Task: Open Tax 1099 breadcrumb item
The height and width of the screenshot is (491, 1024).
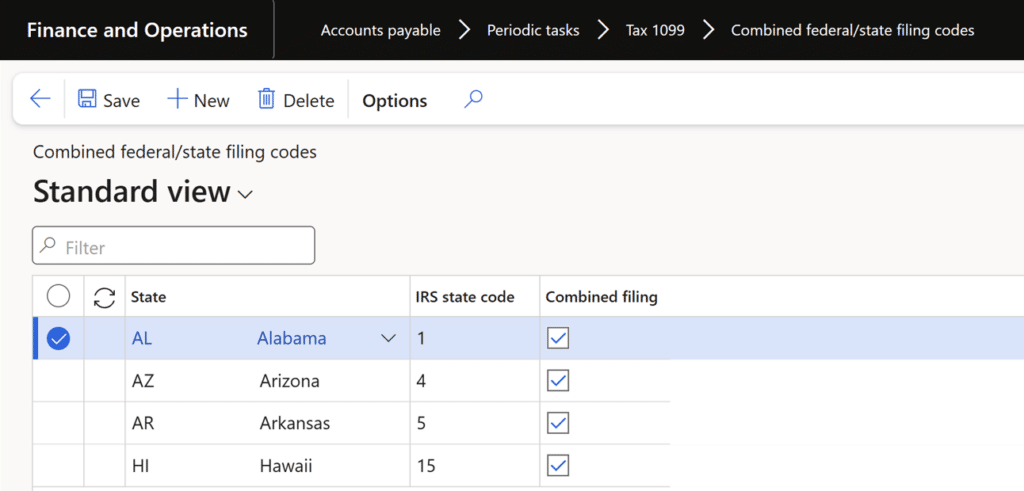Action: click(655, 30)
